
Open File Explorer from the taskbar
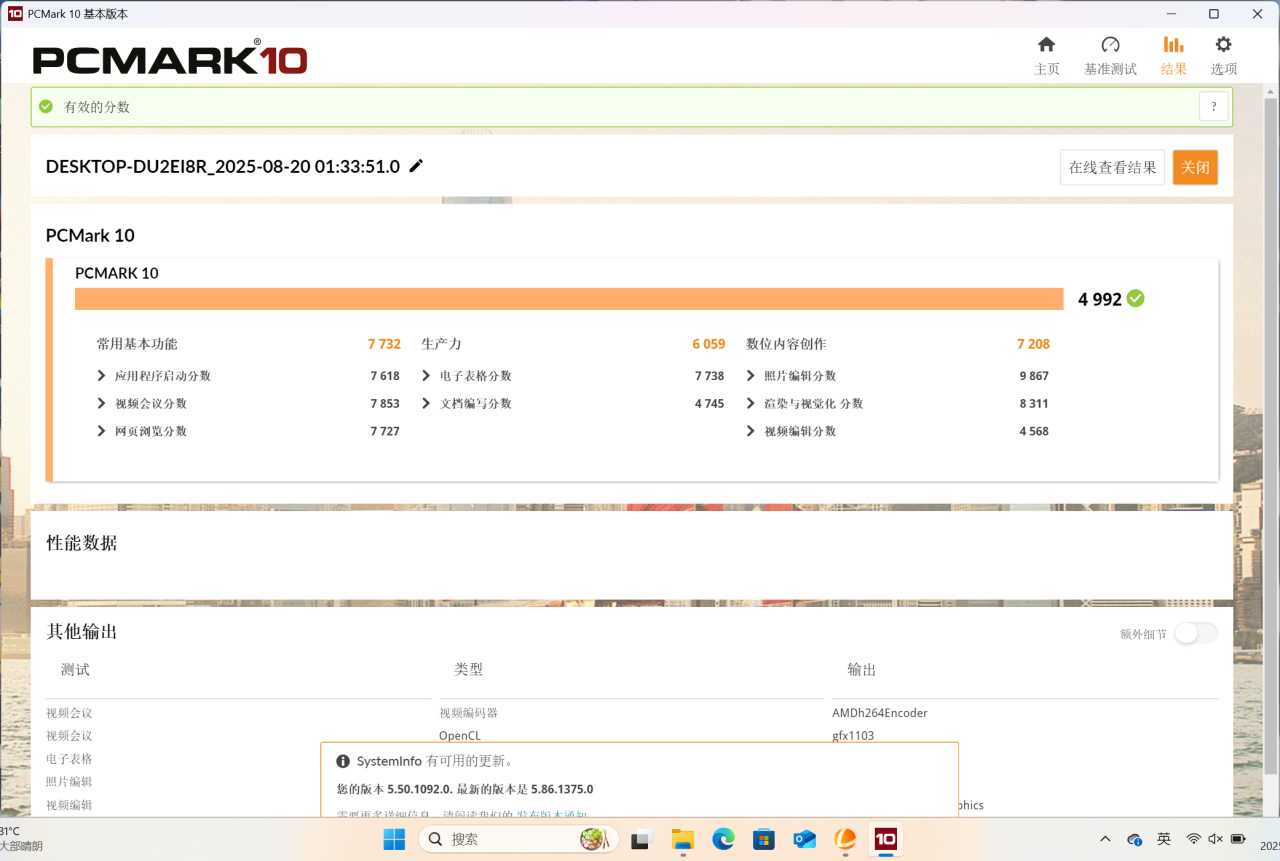[682, 839]
